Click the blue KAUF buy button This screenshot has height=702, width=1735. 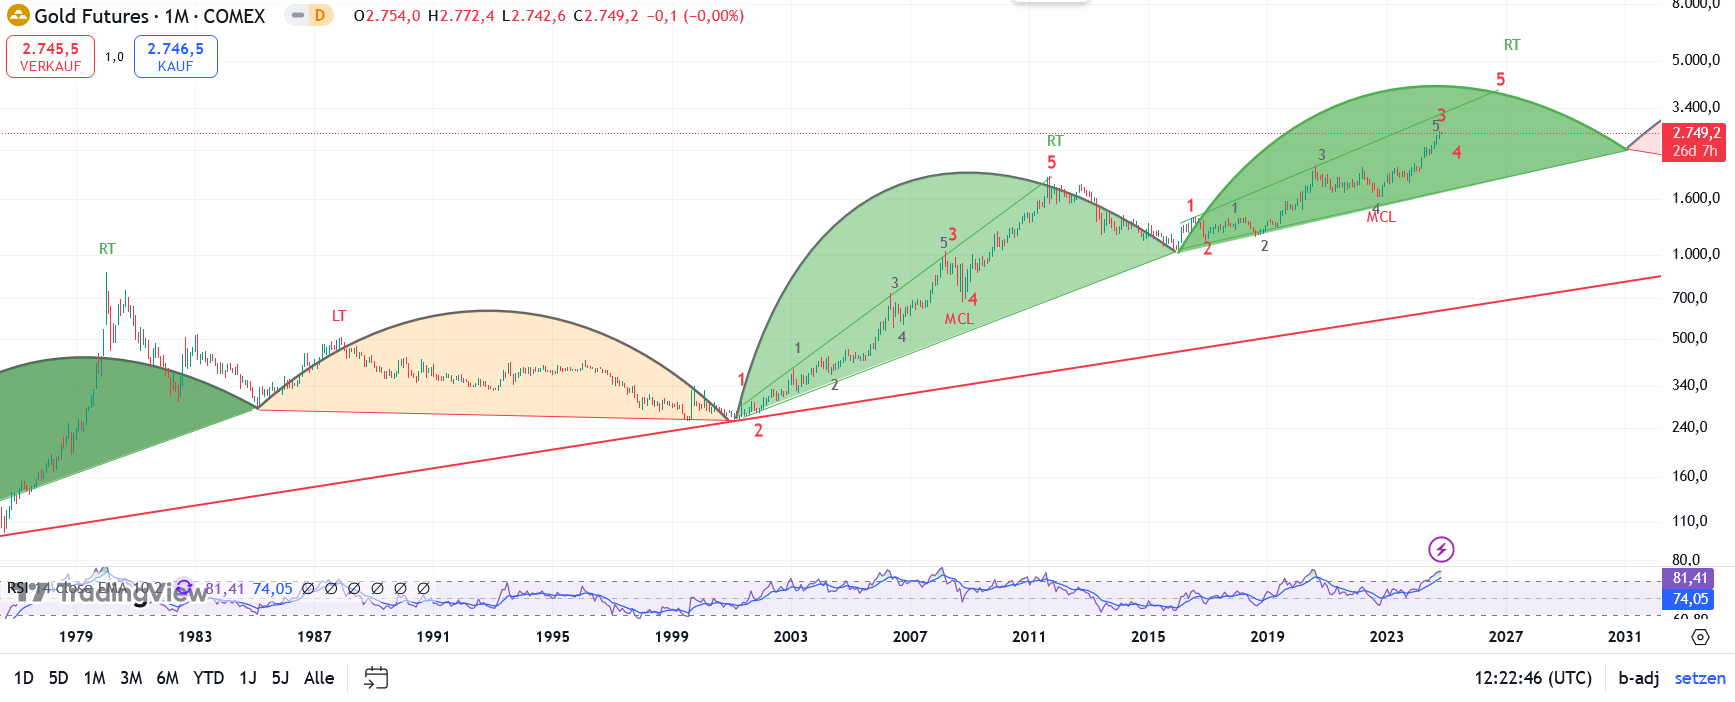tap(176, 57)
